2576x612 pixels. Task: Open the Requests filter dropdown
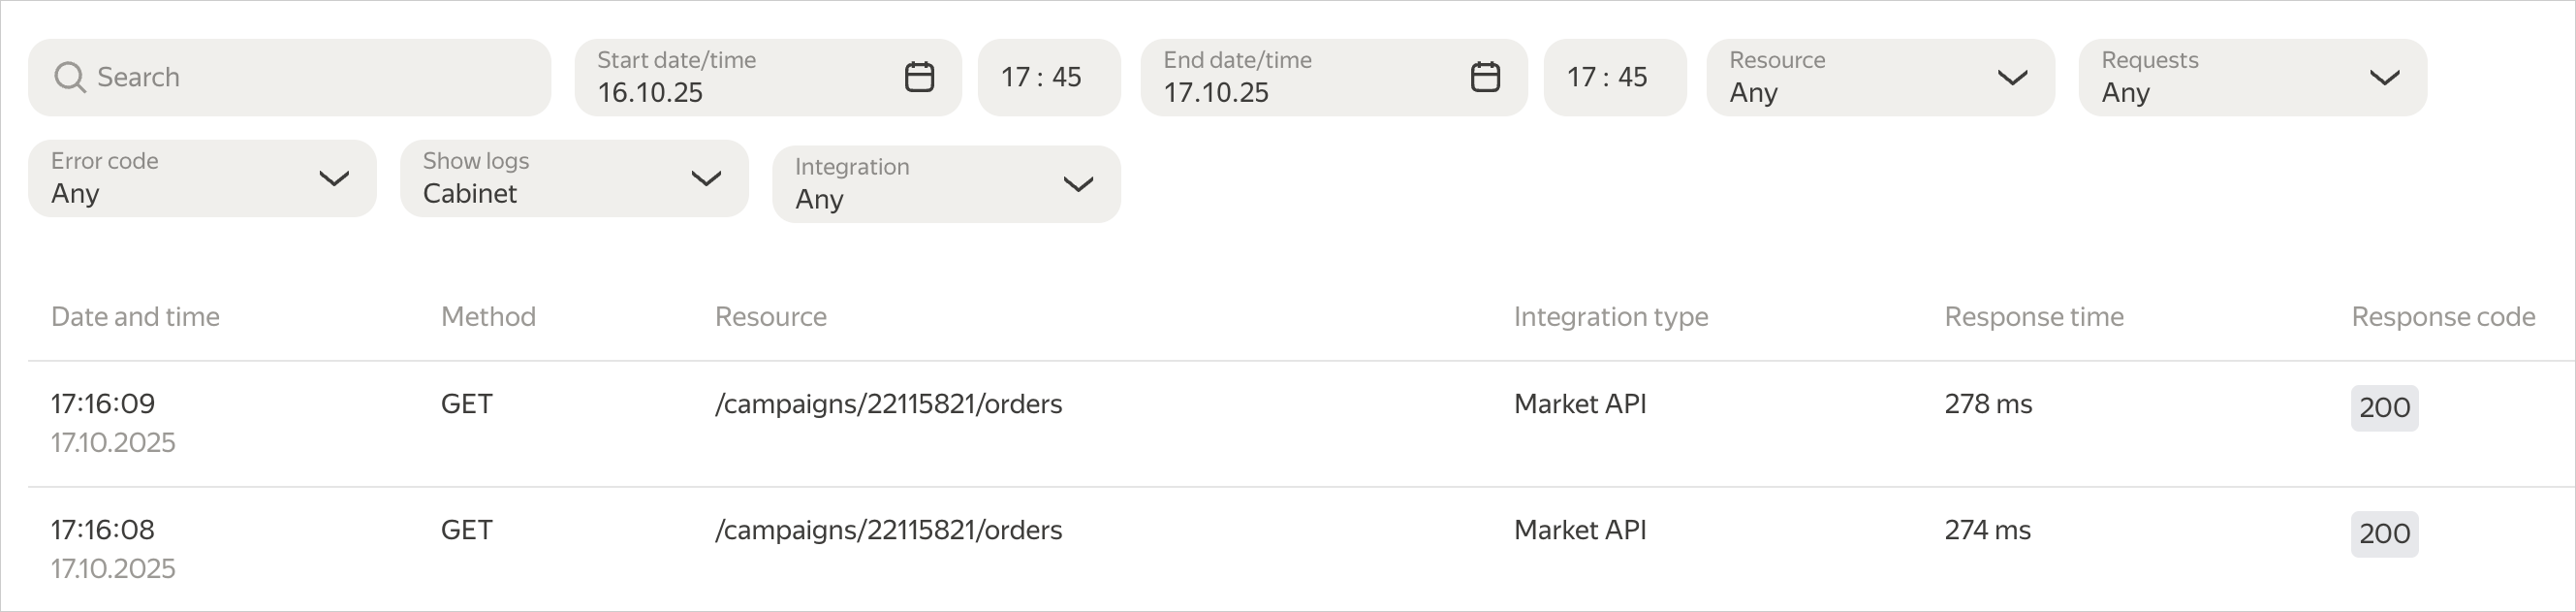click(x=2252, y=77)
